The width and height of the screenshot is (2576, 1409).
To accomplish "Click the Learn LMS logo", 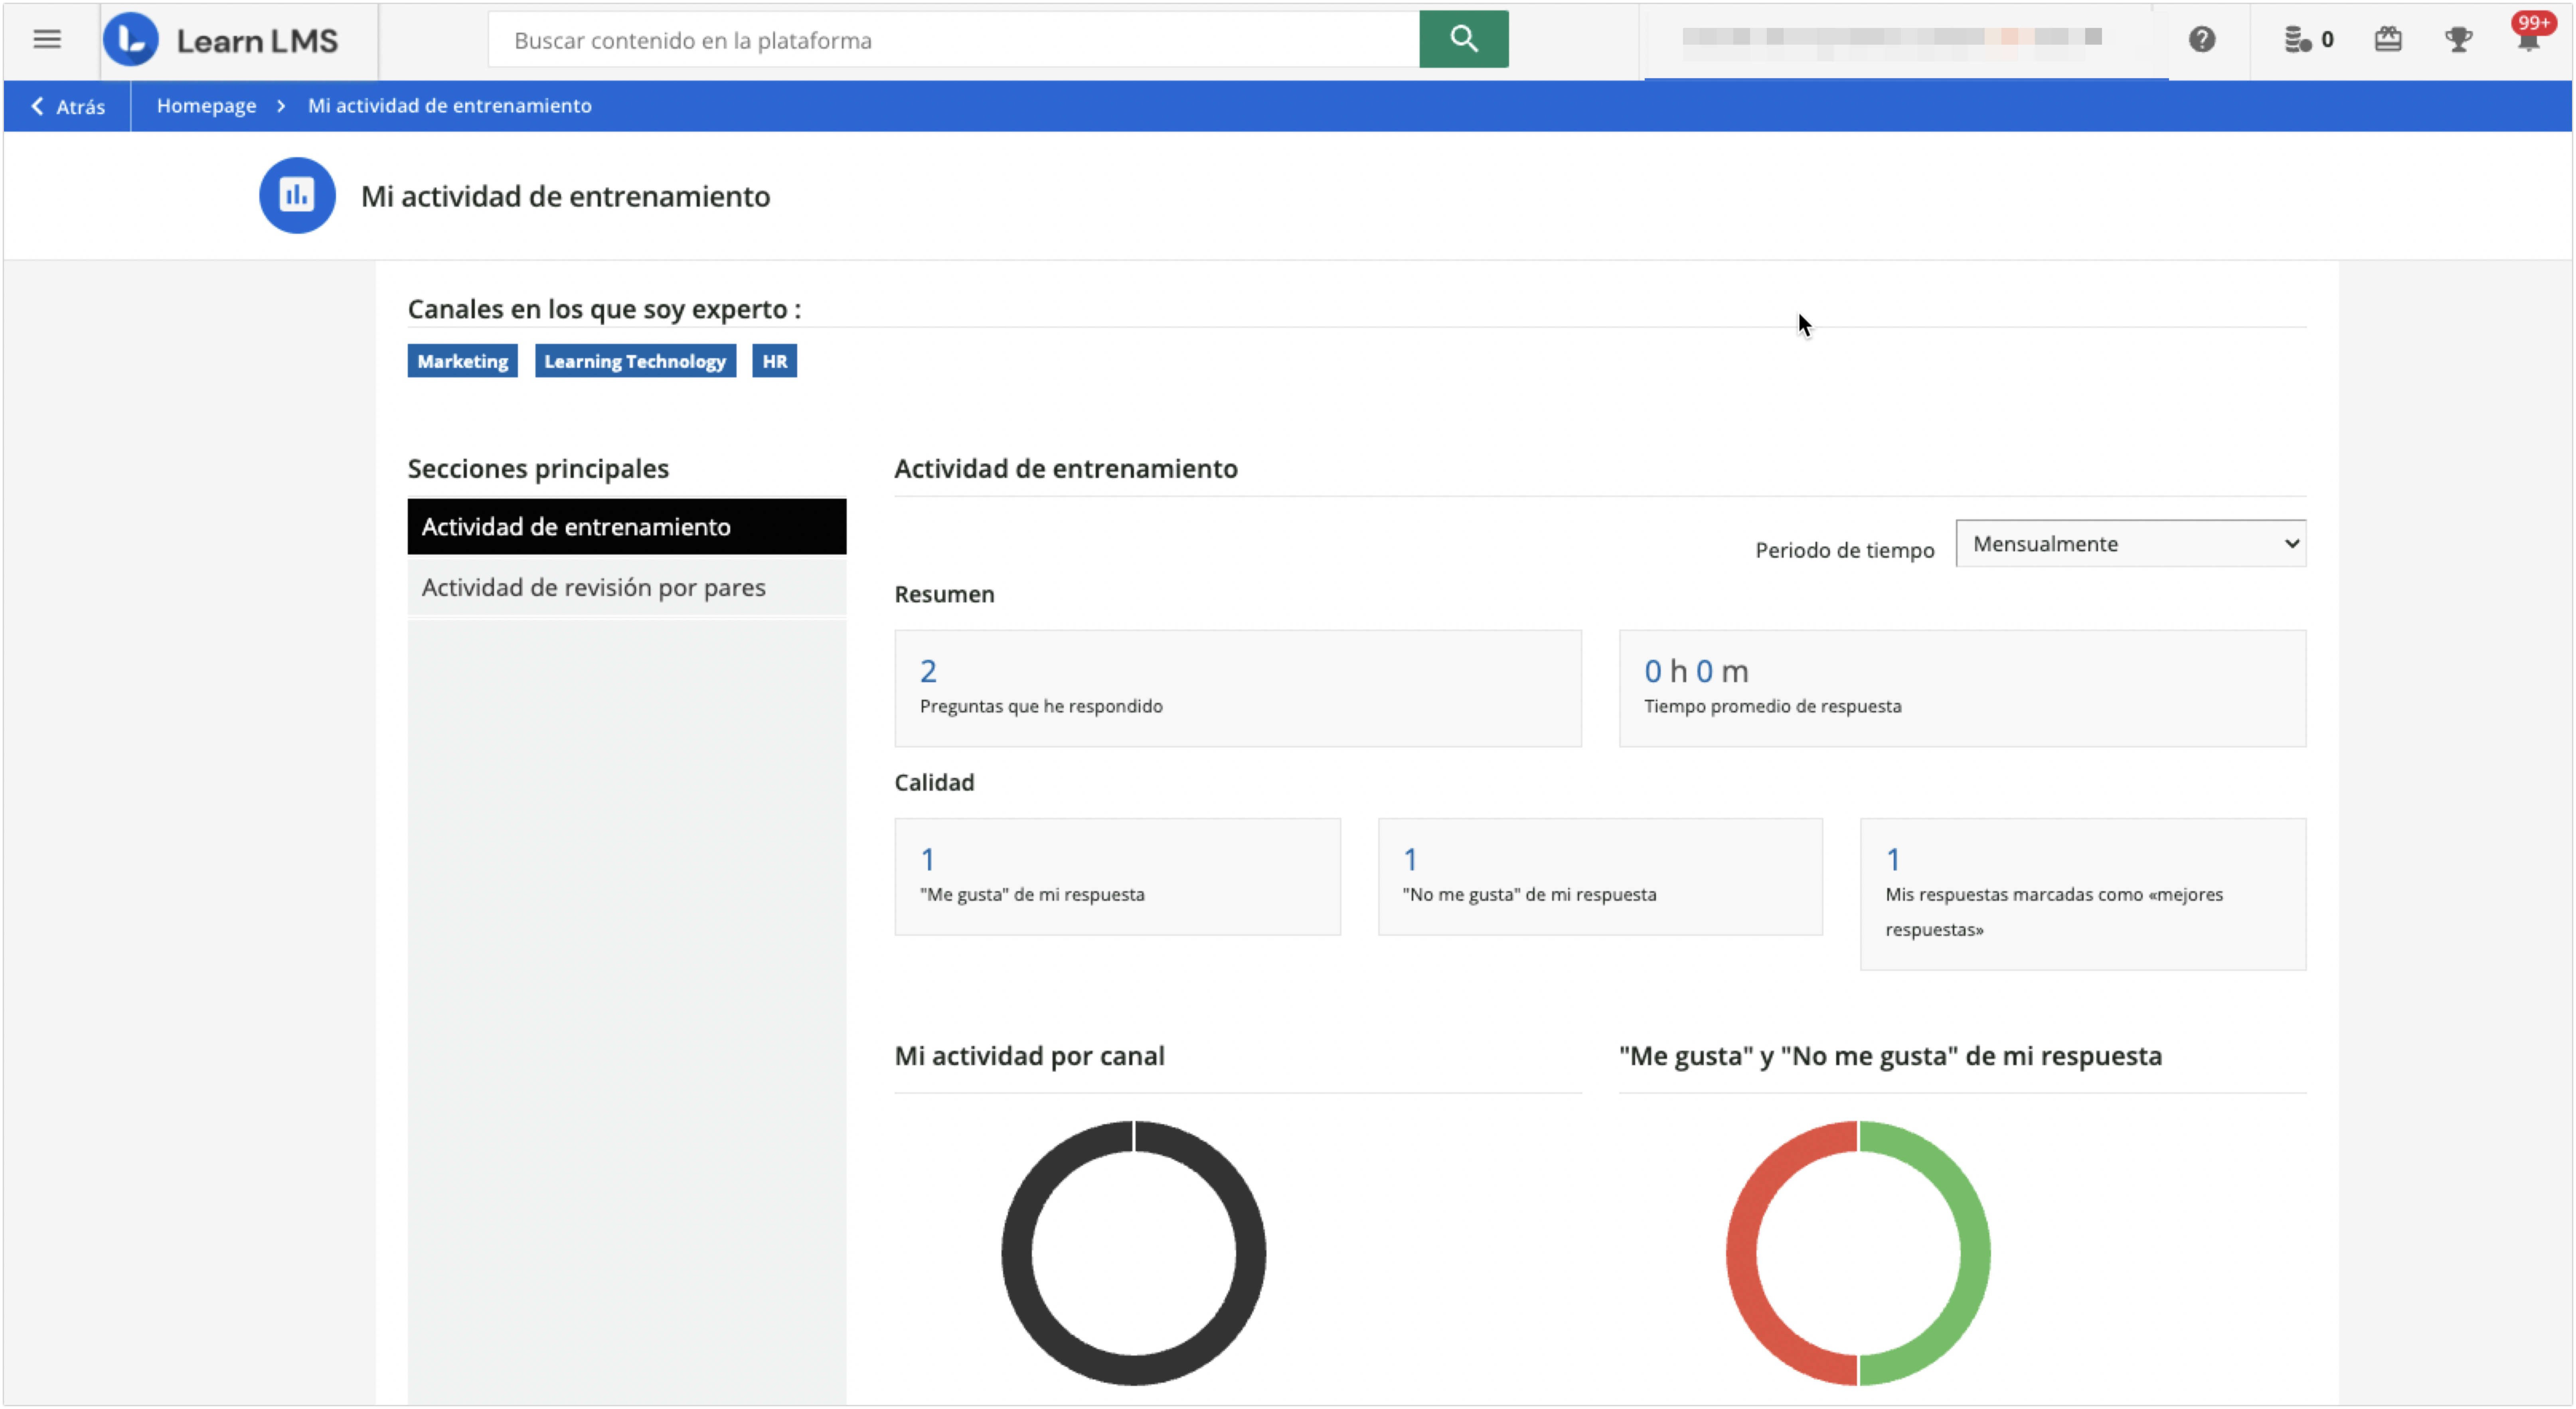I will [x=221, y=40].
